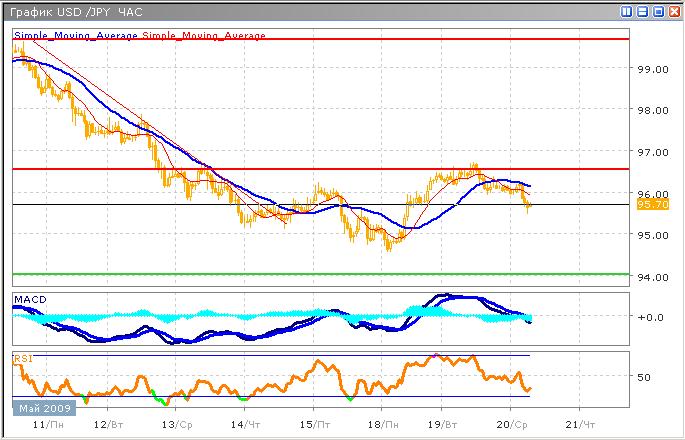Viewport: 685px width, 440px height.
Task: Select the blue Simple_Moving_Average legend label
Action: point(76,36)
